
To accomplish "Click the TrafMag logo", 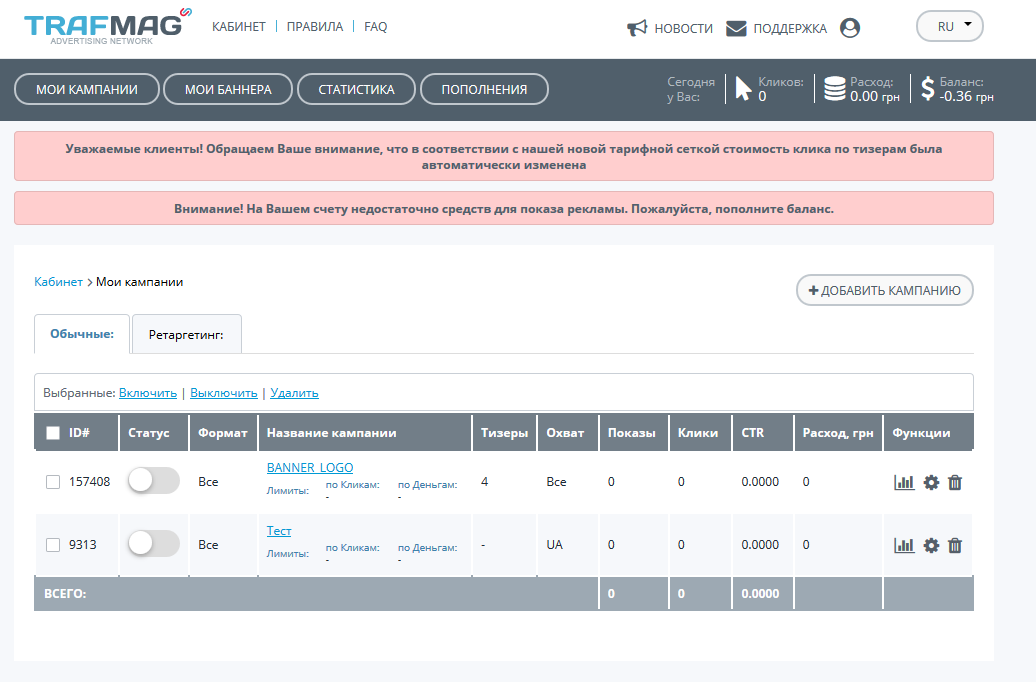I will point(105,28).
